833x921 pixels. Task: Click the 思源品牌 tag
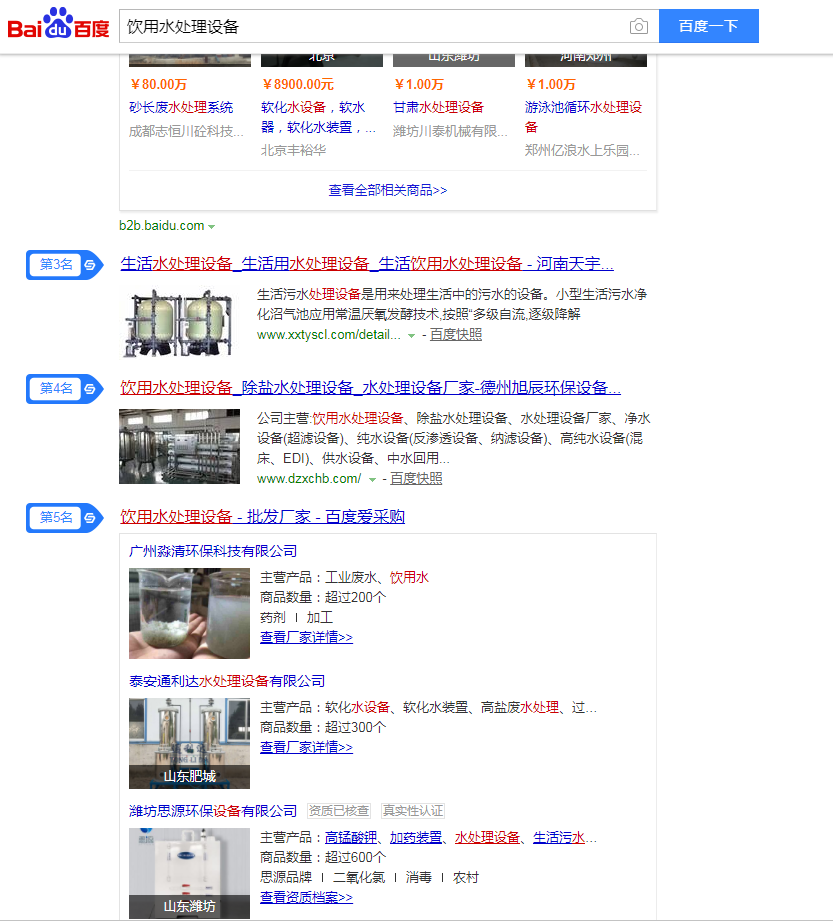tap(286, 878)
